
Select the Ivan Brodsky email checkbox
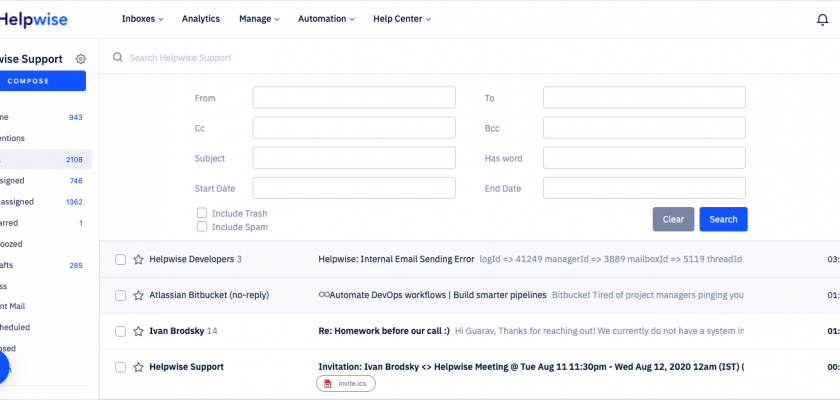pyautogui.click(x=121, y=331)
